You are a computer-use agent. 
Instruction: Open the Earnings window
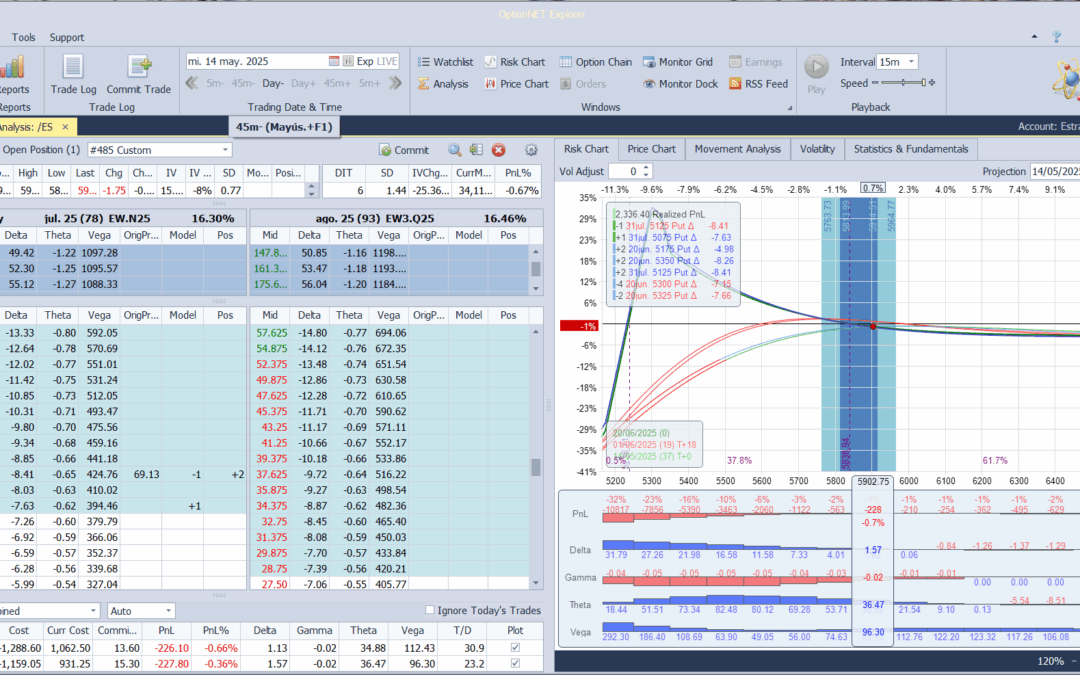click(x=756, y=62)
